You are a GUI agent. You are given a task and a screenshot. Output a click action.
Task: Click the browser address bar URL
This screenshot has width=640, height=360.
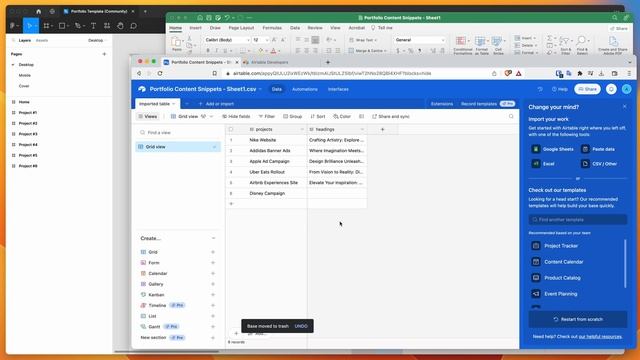pos(332,73)
